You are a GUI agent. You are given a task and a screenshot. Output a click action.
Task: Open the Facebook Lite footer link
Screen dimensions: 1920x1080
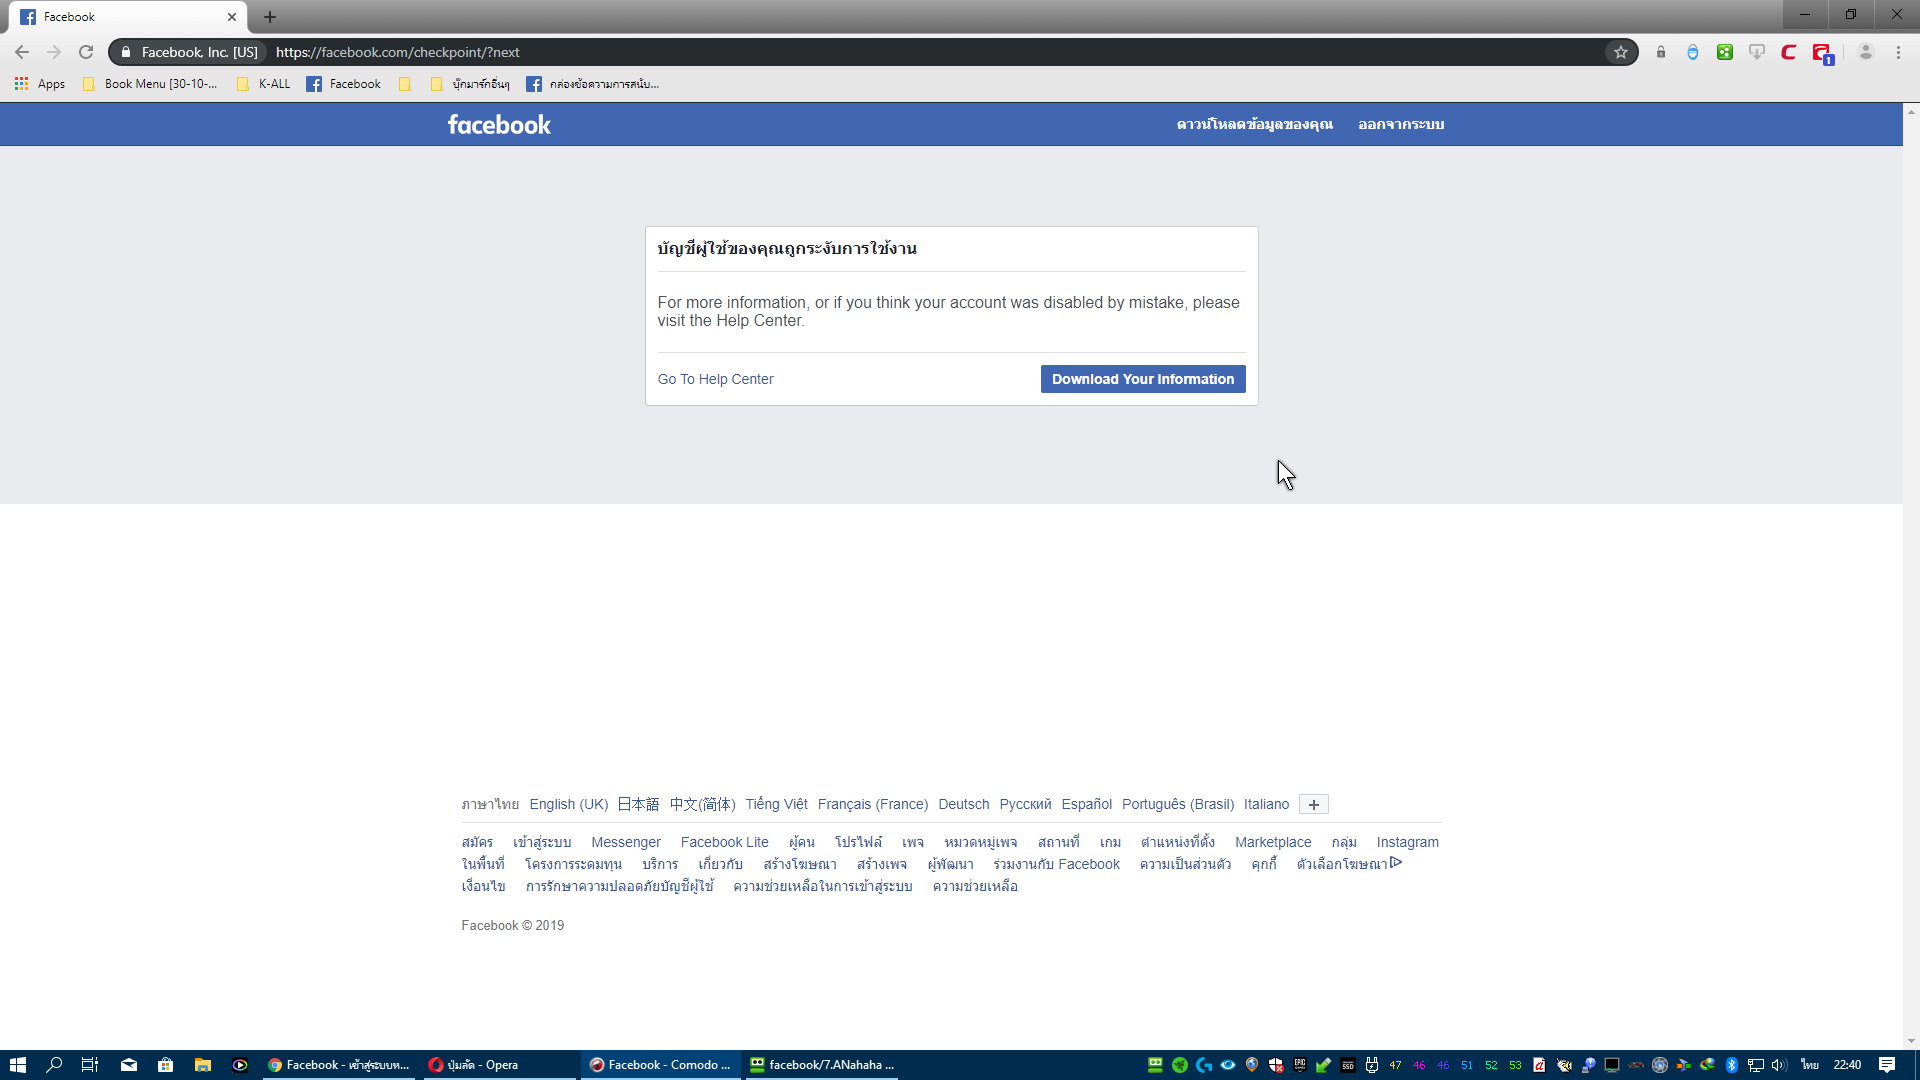[725, 842]
